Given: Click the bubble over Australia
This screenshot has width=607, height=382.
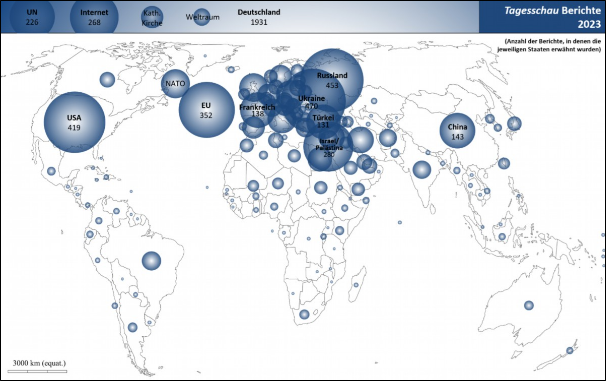Looking at the screenshot, I should tap(529, 305).
